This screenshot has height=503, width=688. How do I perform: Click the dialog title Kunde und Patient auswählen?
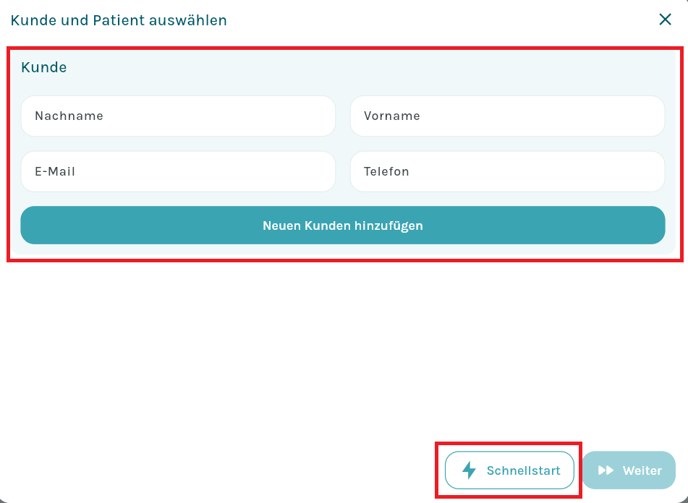[x=118, y=20]
